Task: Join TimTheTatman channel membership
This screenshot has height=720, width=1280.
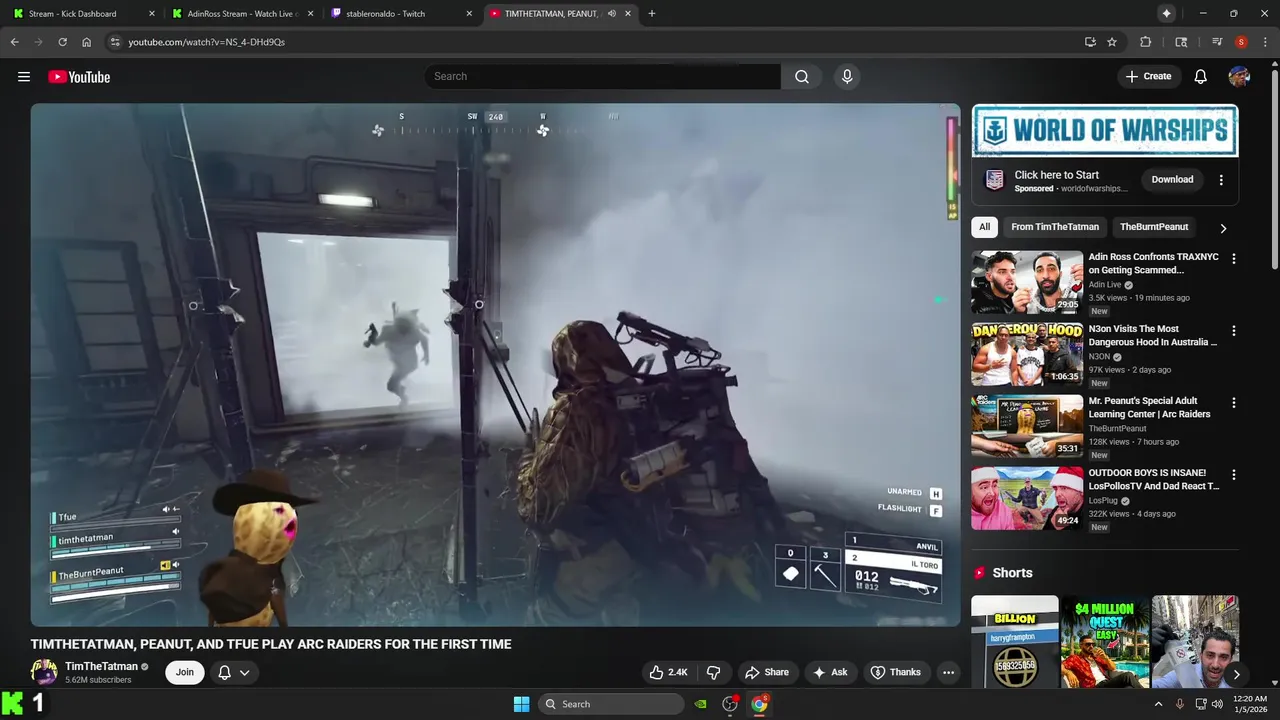Action: click(185, 672)
